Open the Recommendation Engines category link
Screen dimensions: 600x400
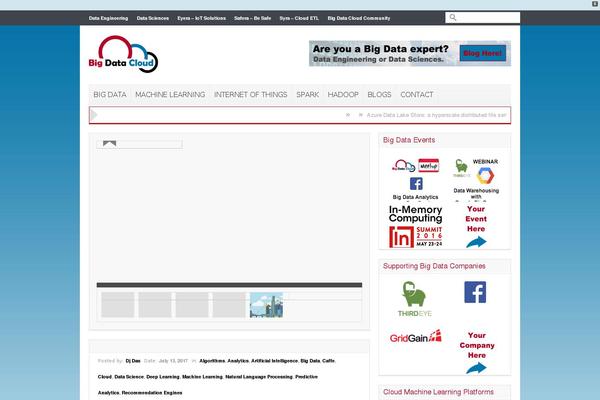coord(152,393)
